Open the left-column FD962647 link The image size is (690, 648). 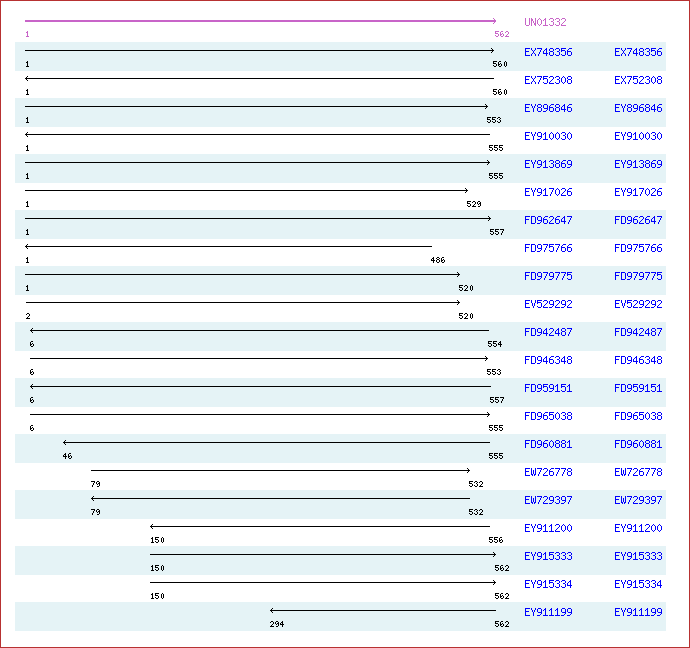click(x=548, y=220)
